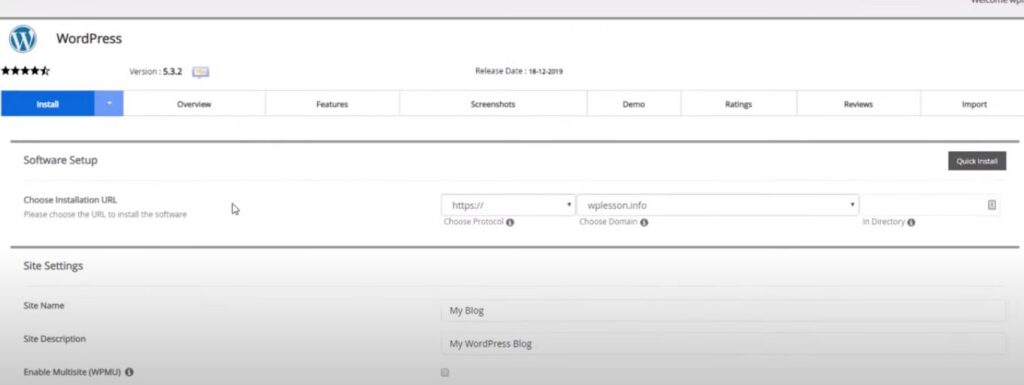1024x385 pixels.
Task: Switch to the Ratings tab
Action: (x=738, y=104)
